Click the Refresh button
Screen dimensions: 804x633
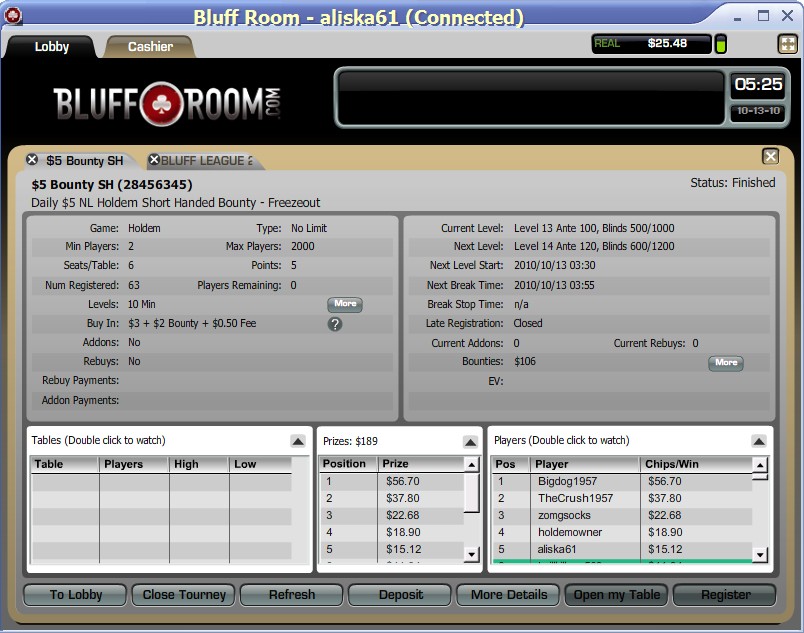(x=292, y=595)
